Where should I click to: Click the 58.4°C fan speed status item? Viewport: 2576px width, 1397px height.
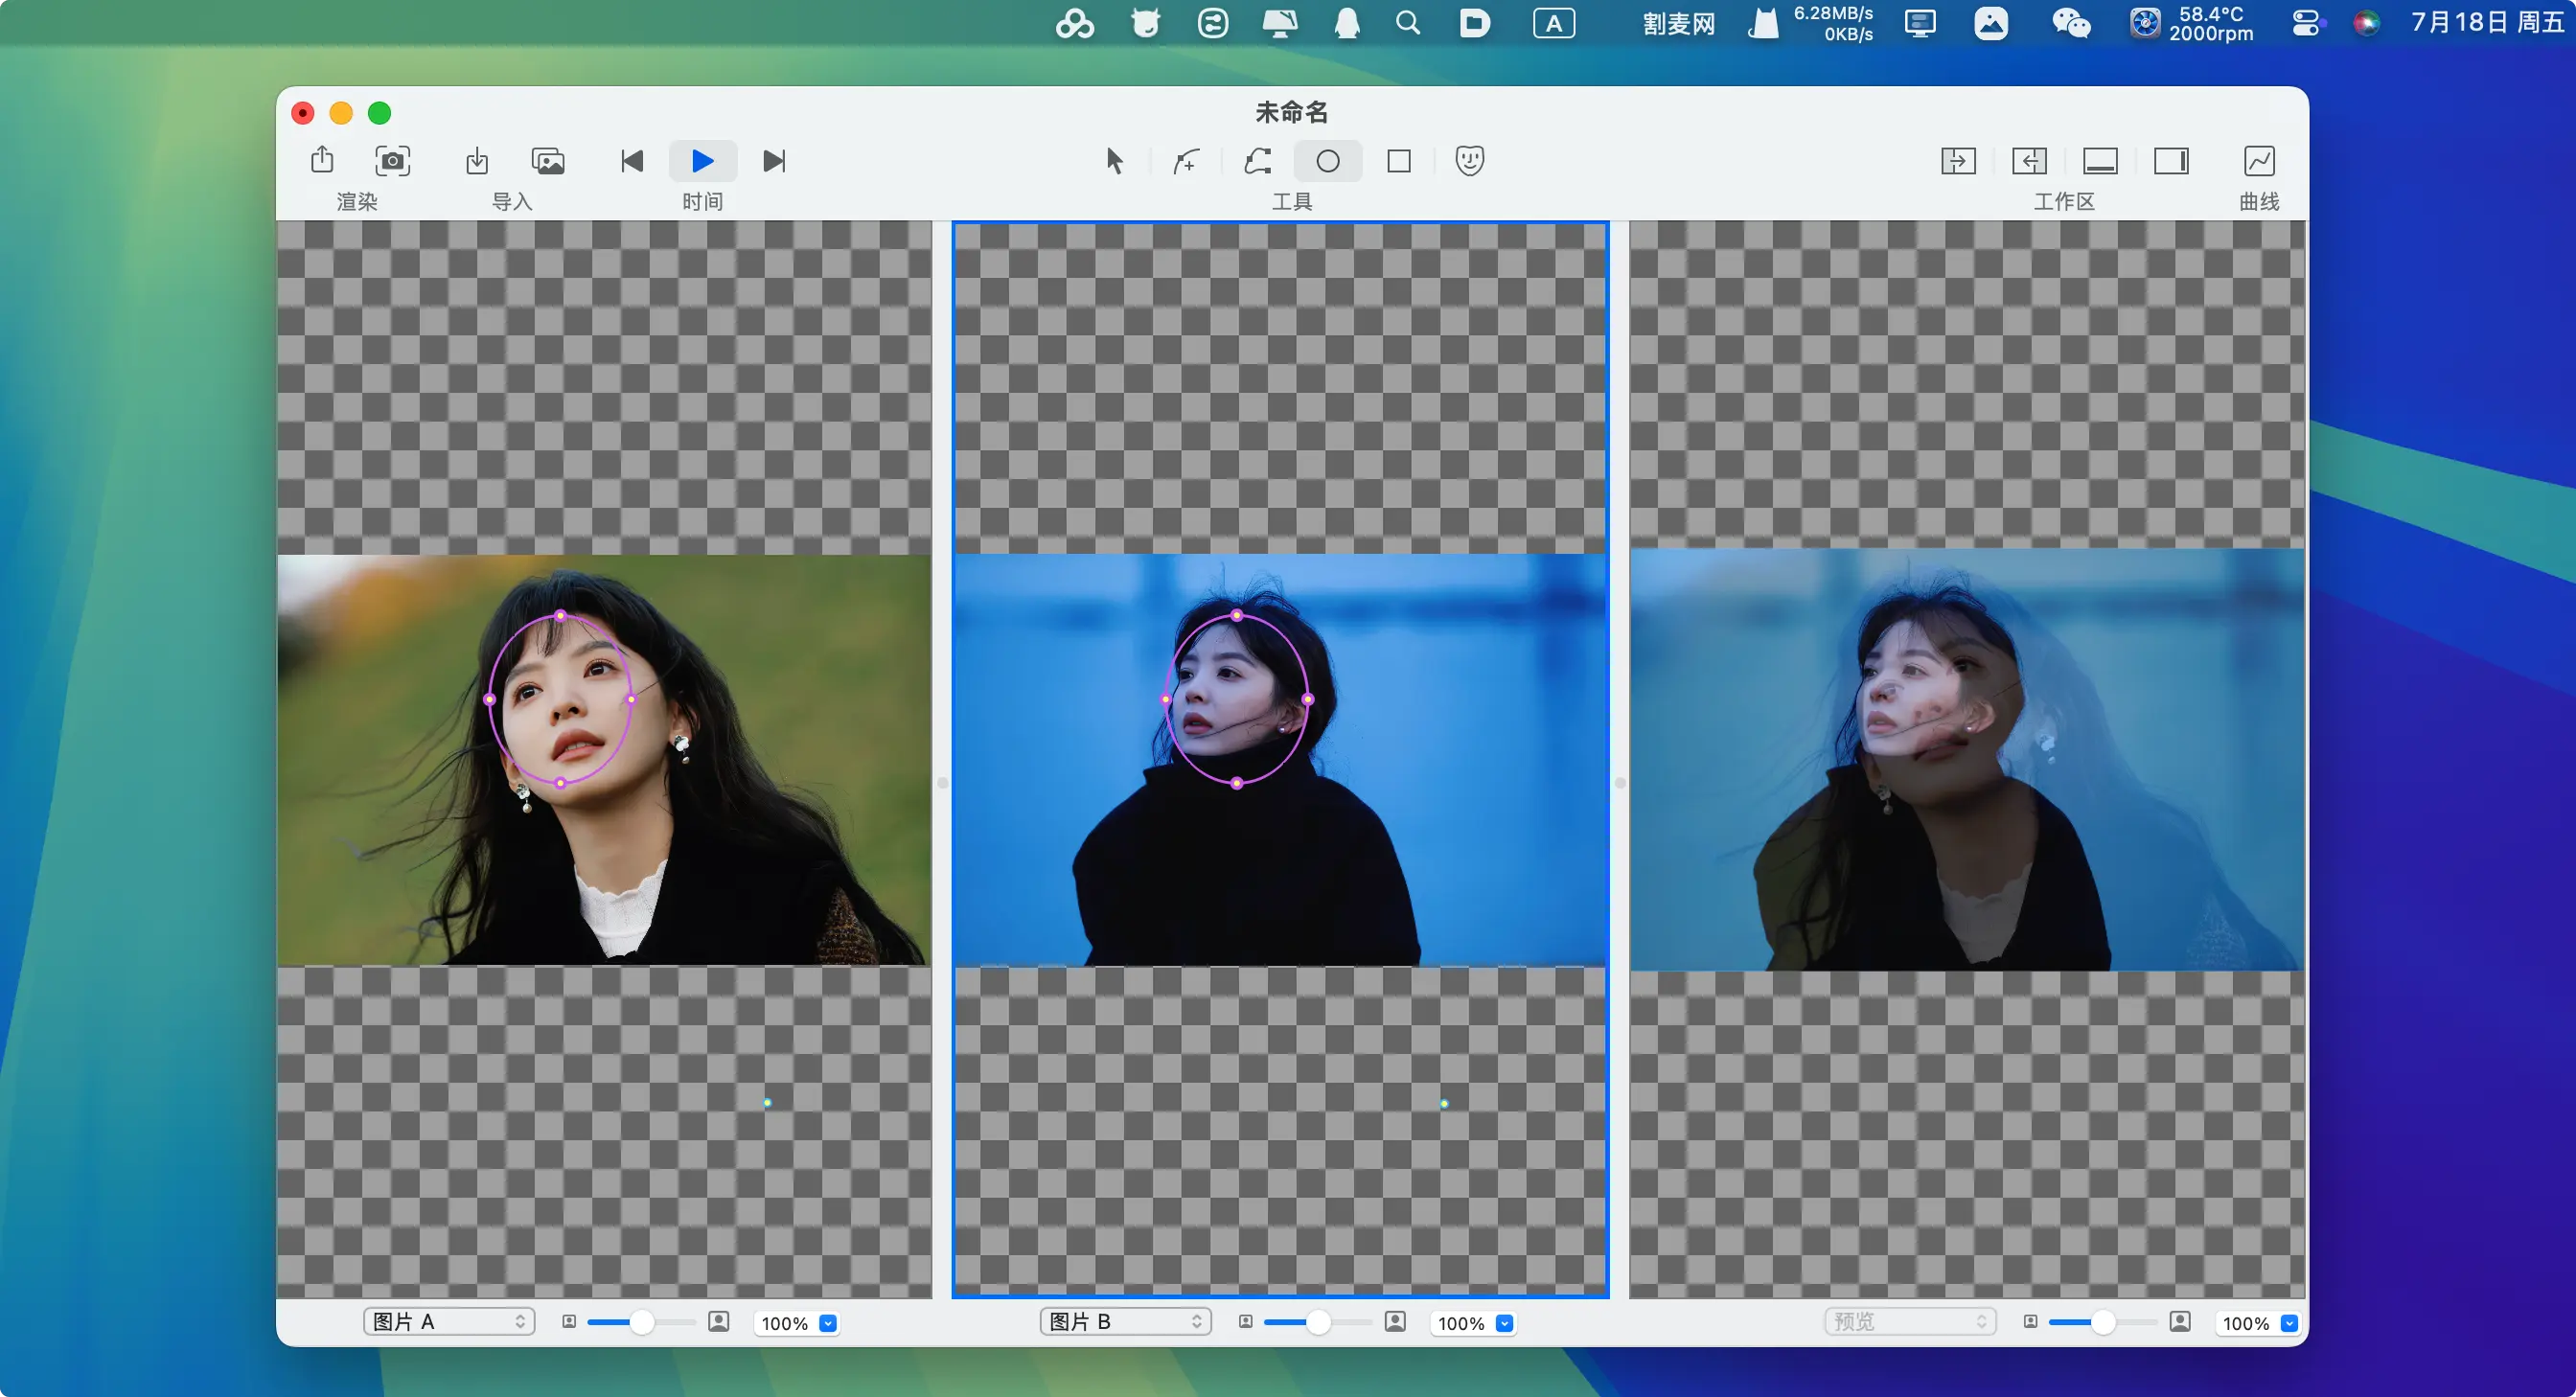[2191, 23]
